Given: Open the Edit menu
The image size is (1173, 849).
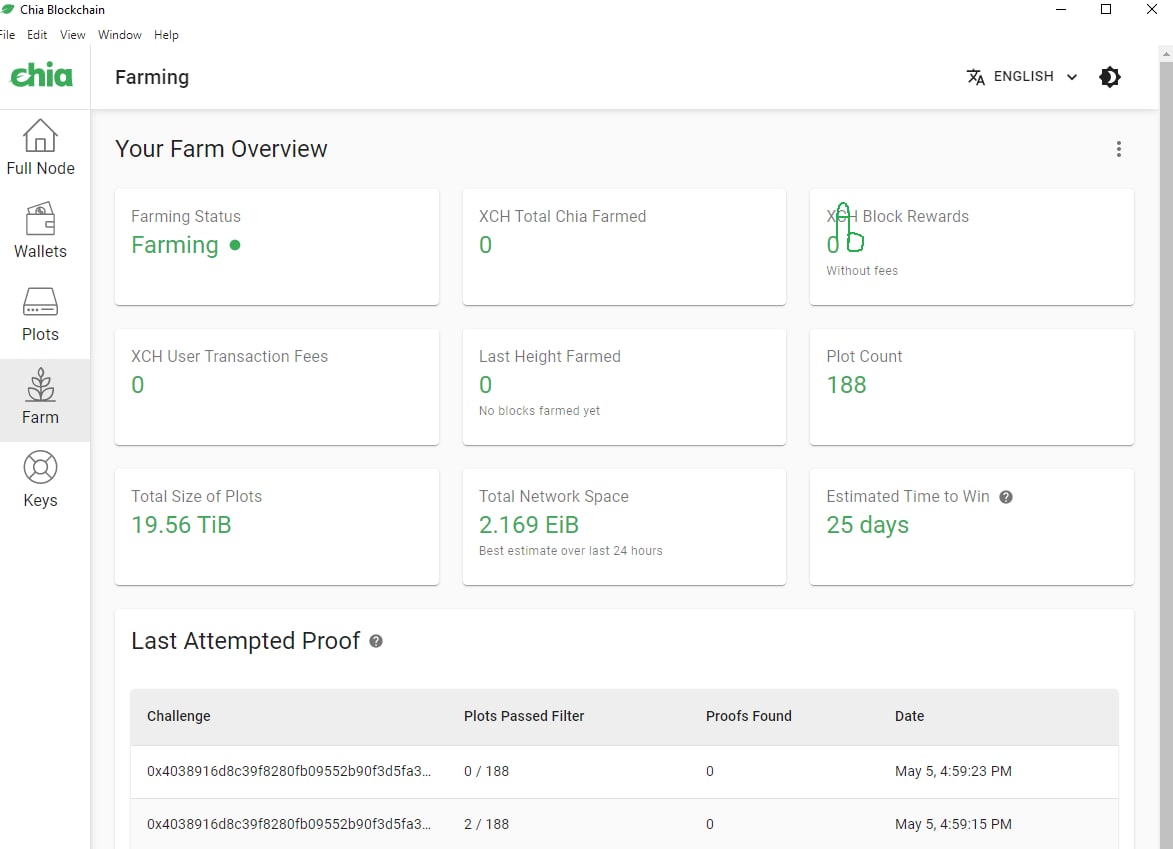Looking at the screenshot, I should 37,34.
